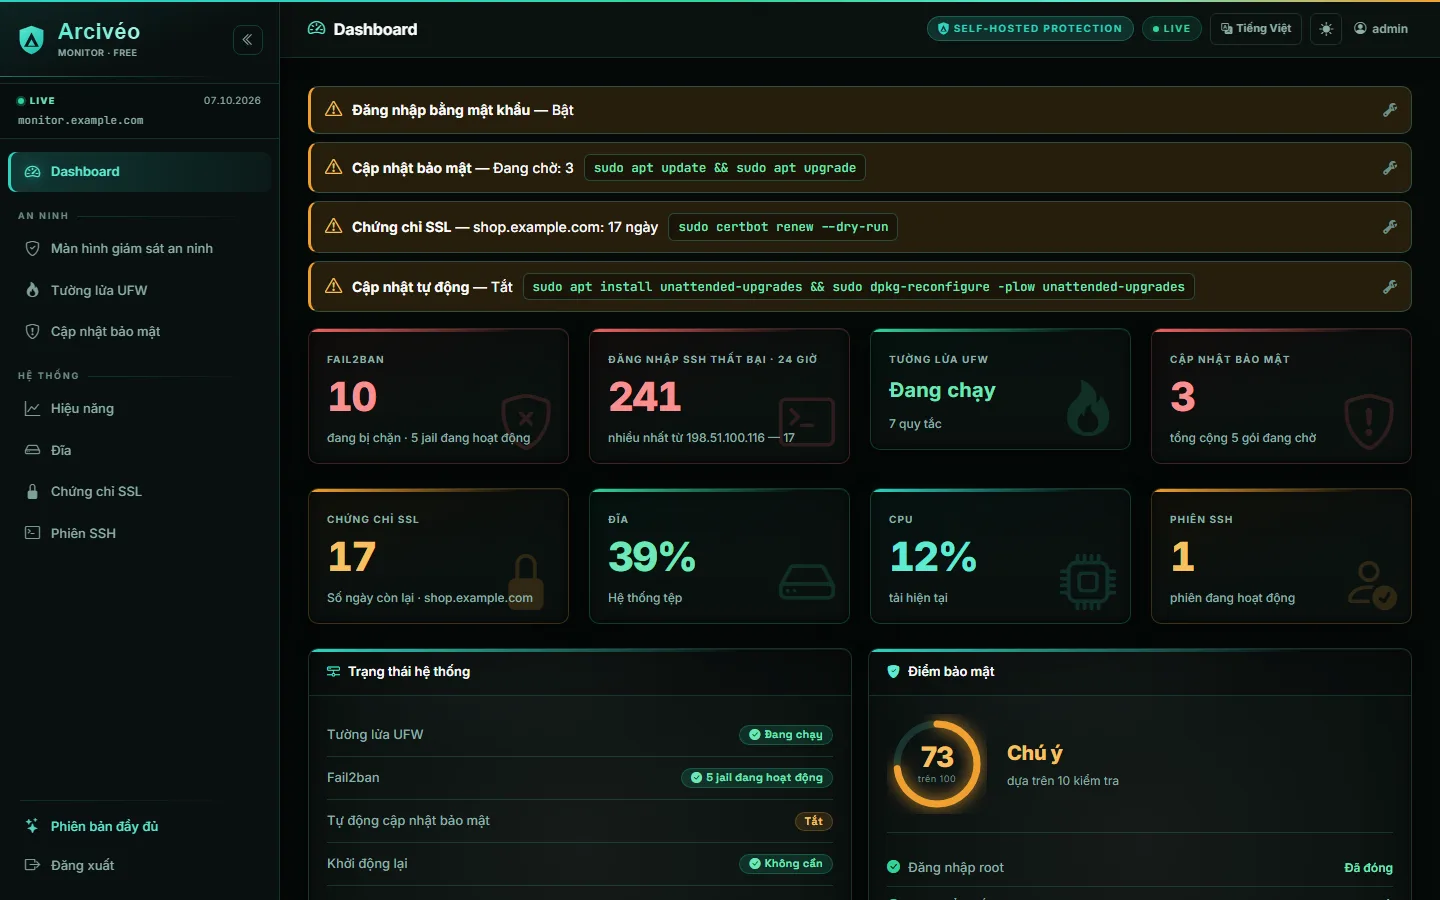Click warning icon on Đăng nhập bằng mật khẩu alert
This screenshot has height=900, width=1440.
(x=334, y=109)
